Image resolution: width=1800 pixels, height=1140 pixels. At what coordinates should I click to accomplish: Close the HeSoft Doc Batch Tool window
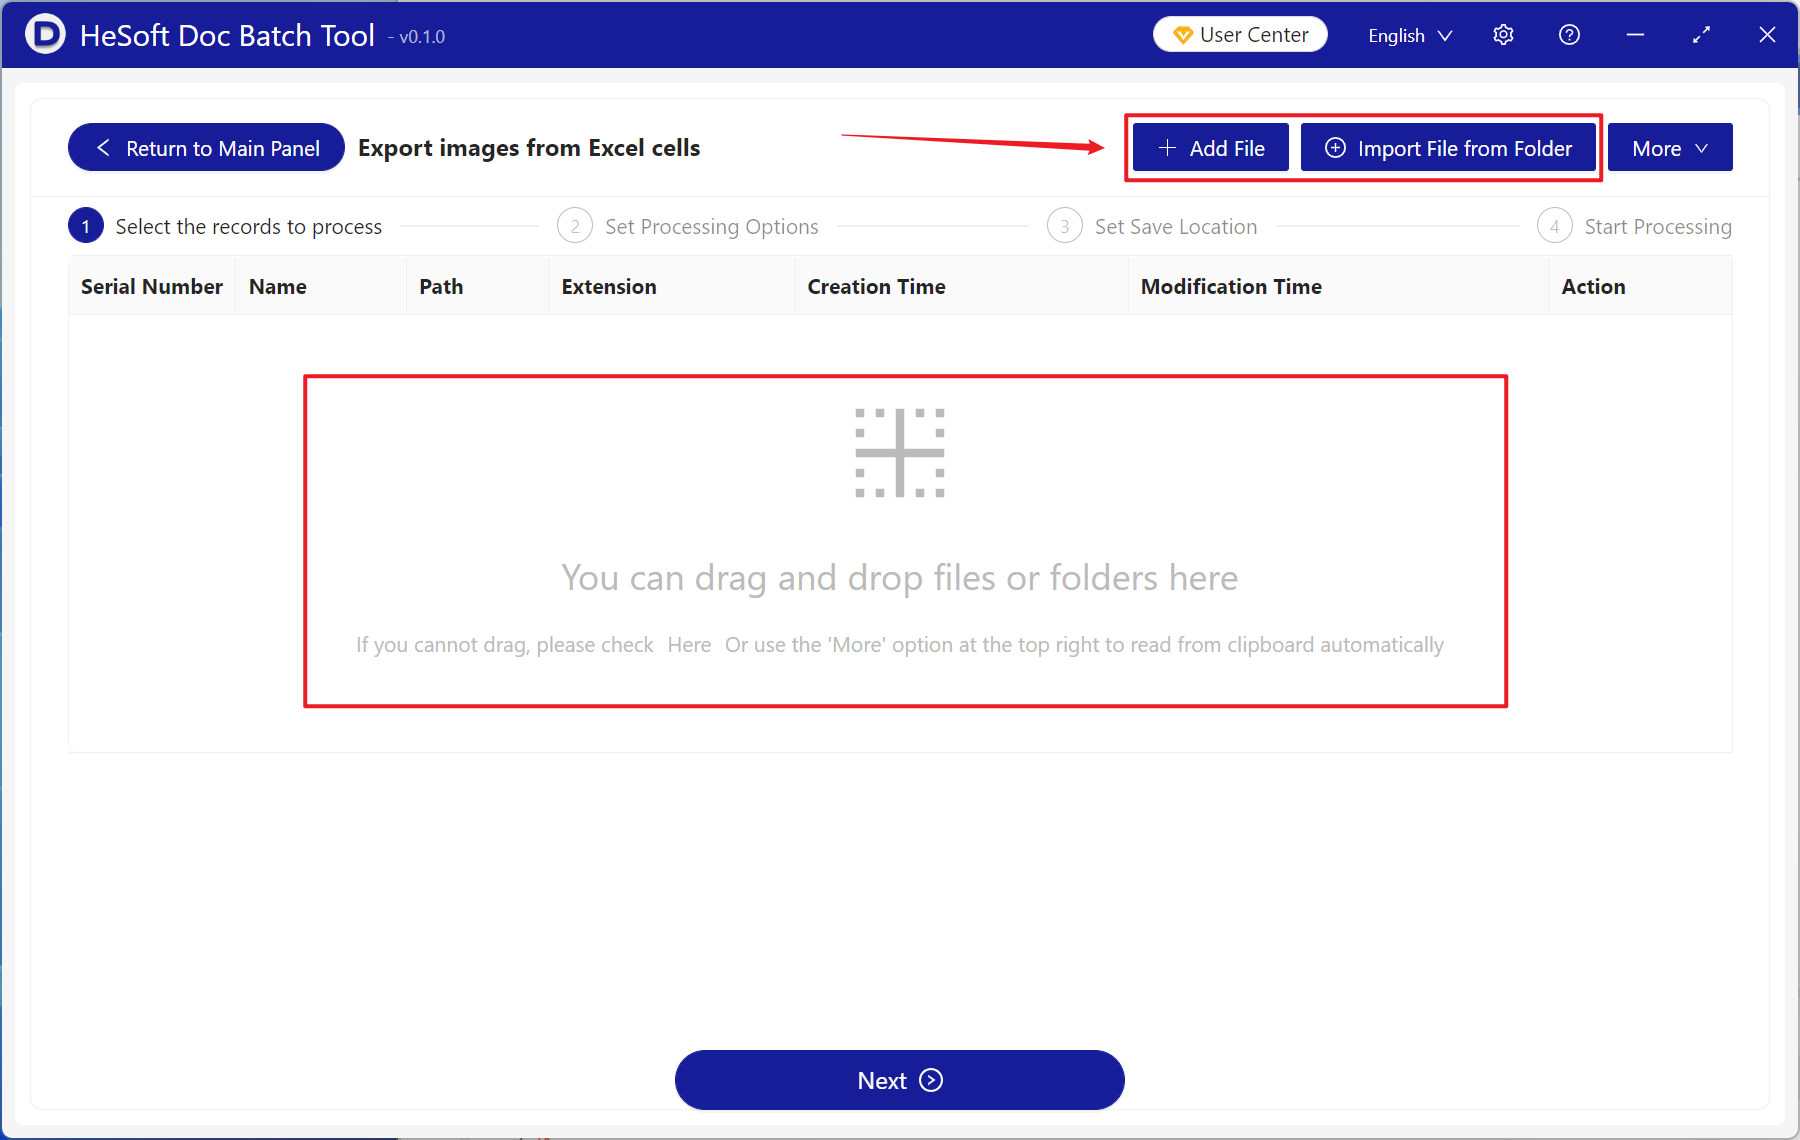[x=1767, y=35]
